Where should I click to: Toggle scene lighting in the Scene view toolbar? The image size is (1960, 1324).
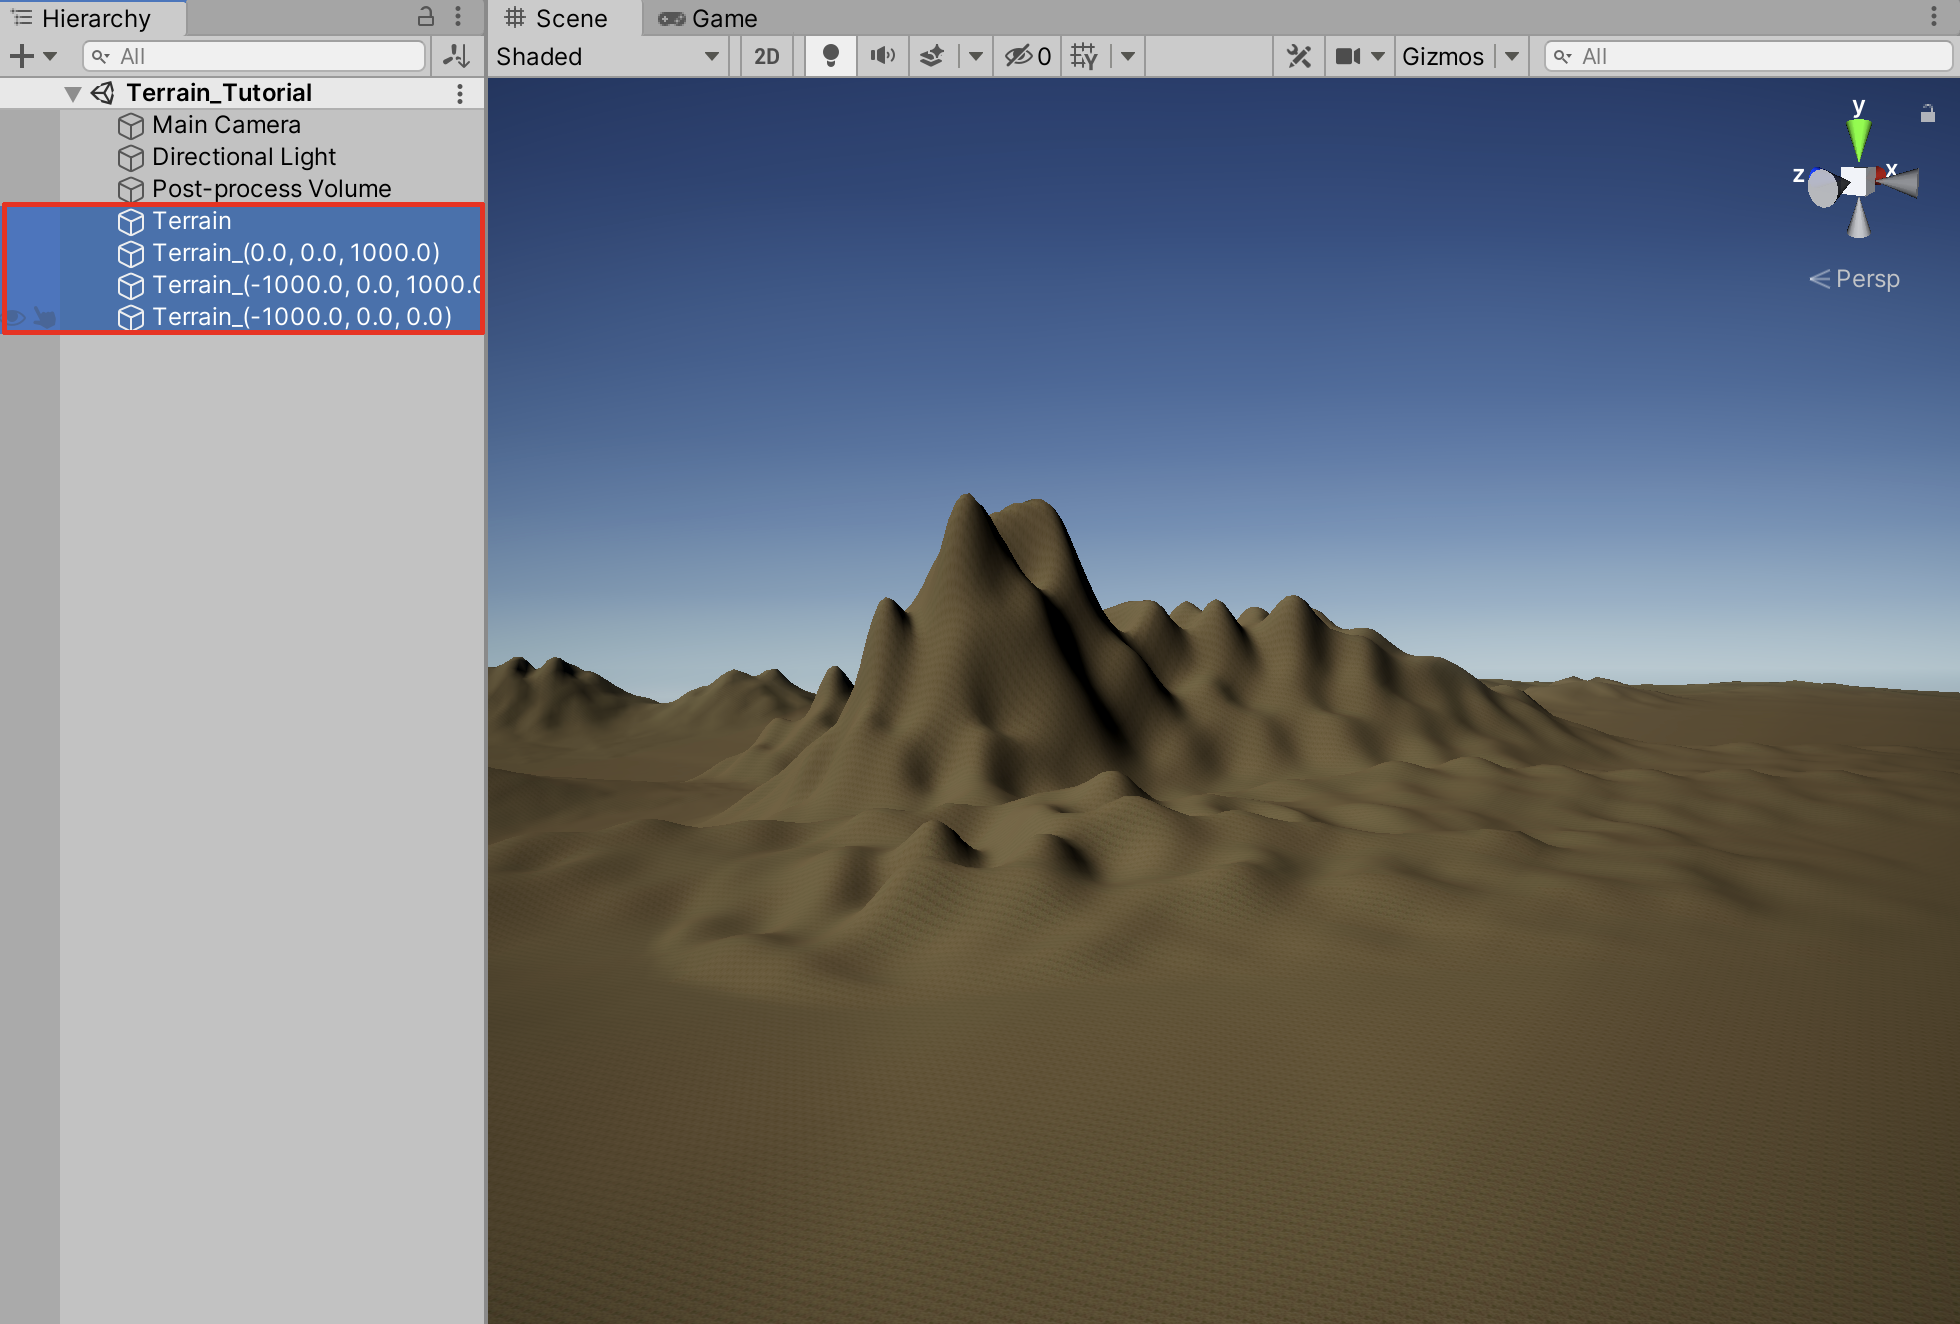point(830,56)
